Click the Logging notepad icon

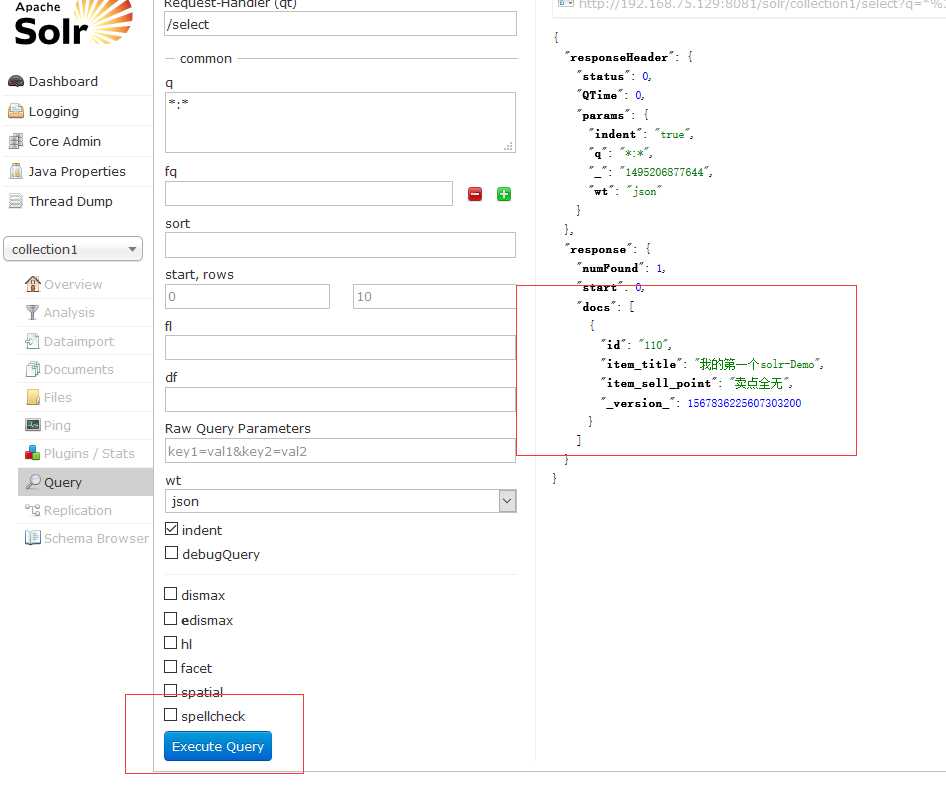pyautogui.click(x=16, y=111)
